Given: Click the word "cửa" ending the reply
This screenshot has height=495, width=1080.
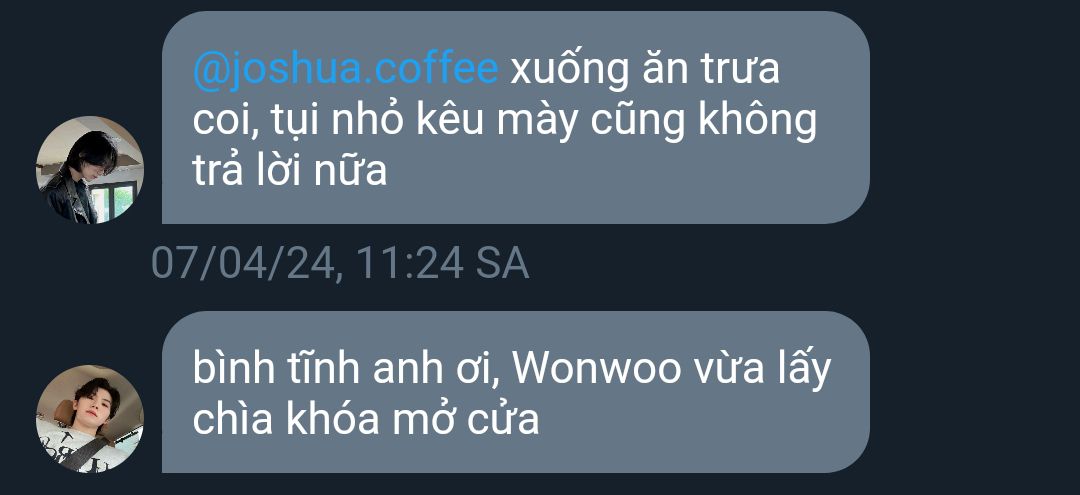Looking at the screenshot, I should pos(502,419).
